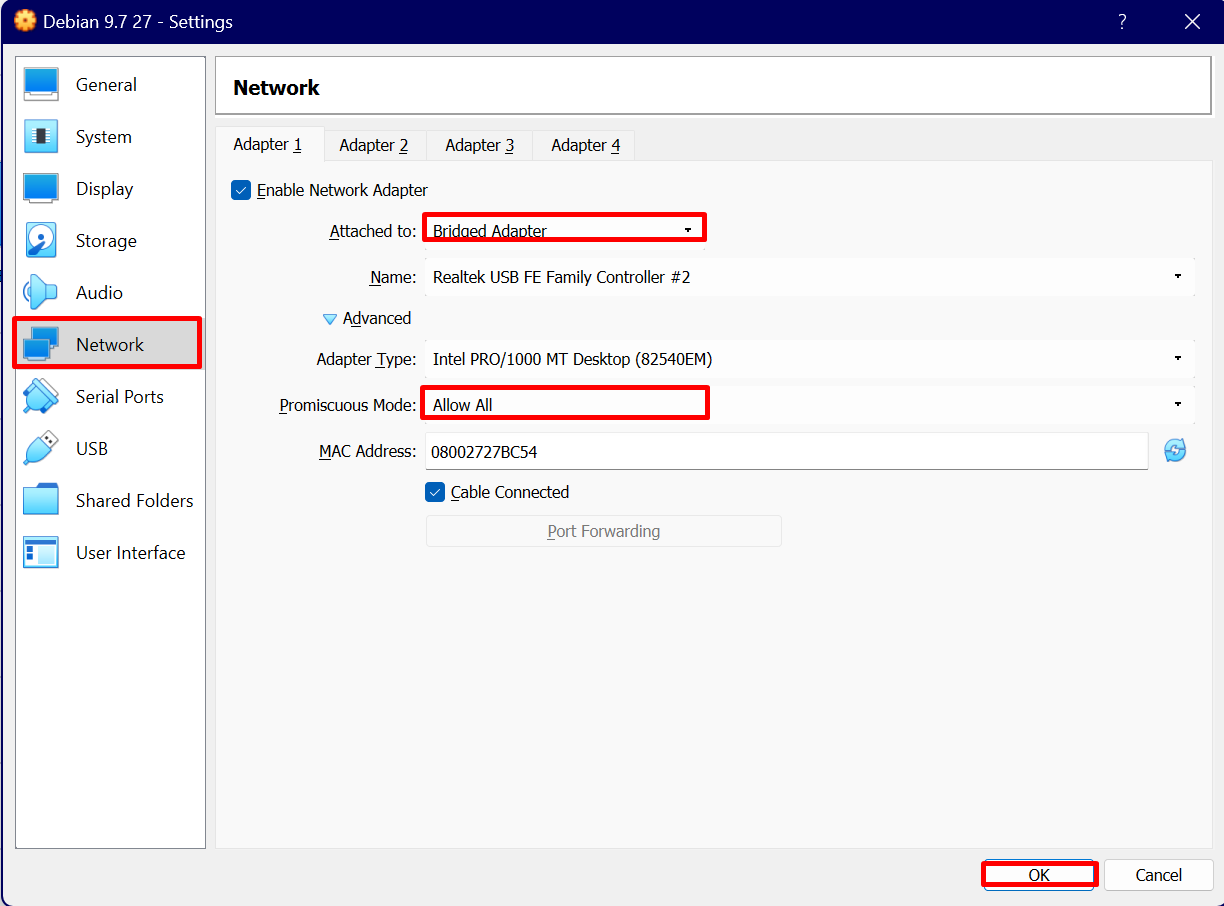Click the MAC Address label
Viewport: 1224px width, 906px height.
pyautogui.click(x=367, y=451)
